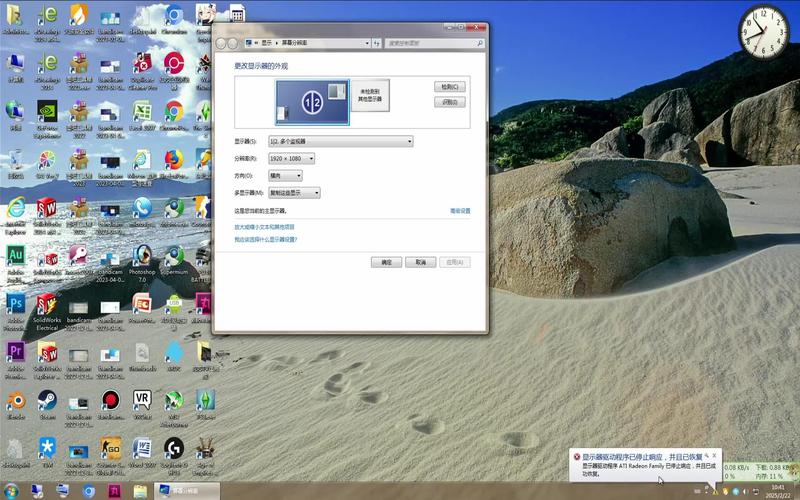Expand the 显示器 display selection dropdown
The width and height of the screenshot is (800, 500).
(340, 141)
